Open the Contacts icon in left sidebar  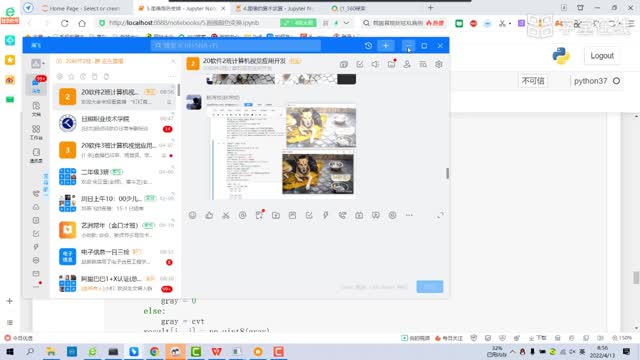[36, 155]
